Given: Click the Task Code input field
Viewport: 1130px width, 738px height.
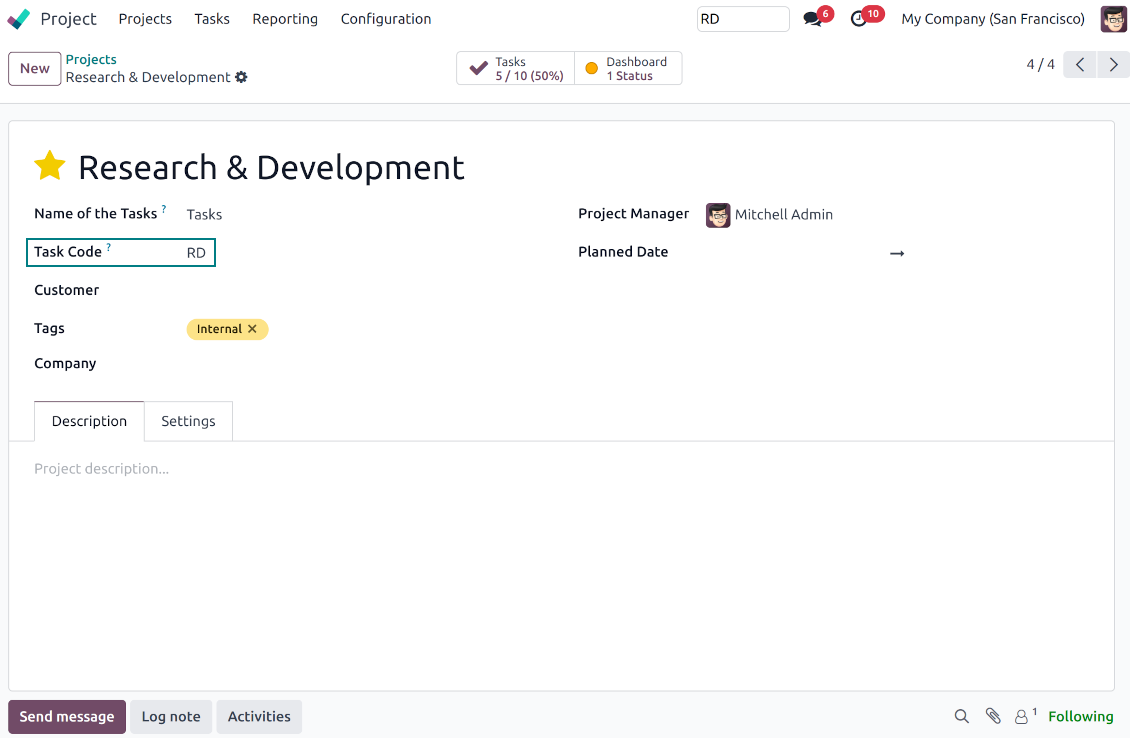Looking at the screenshot, I should tap(196, 253).
